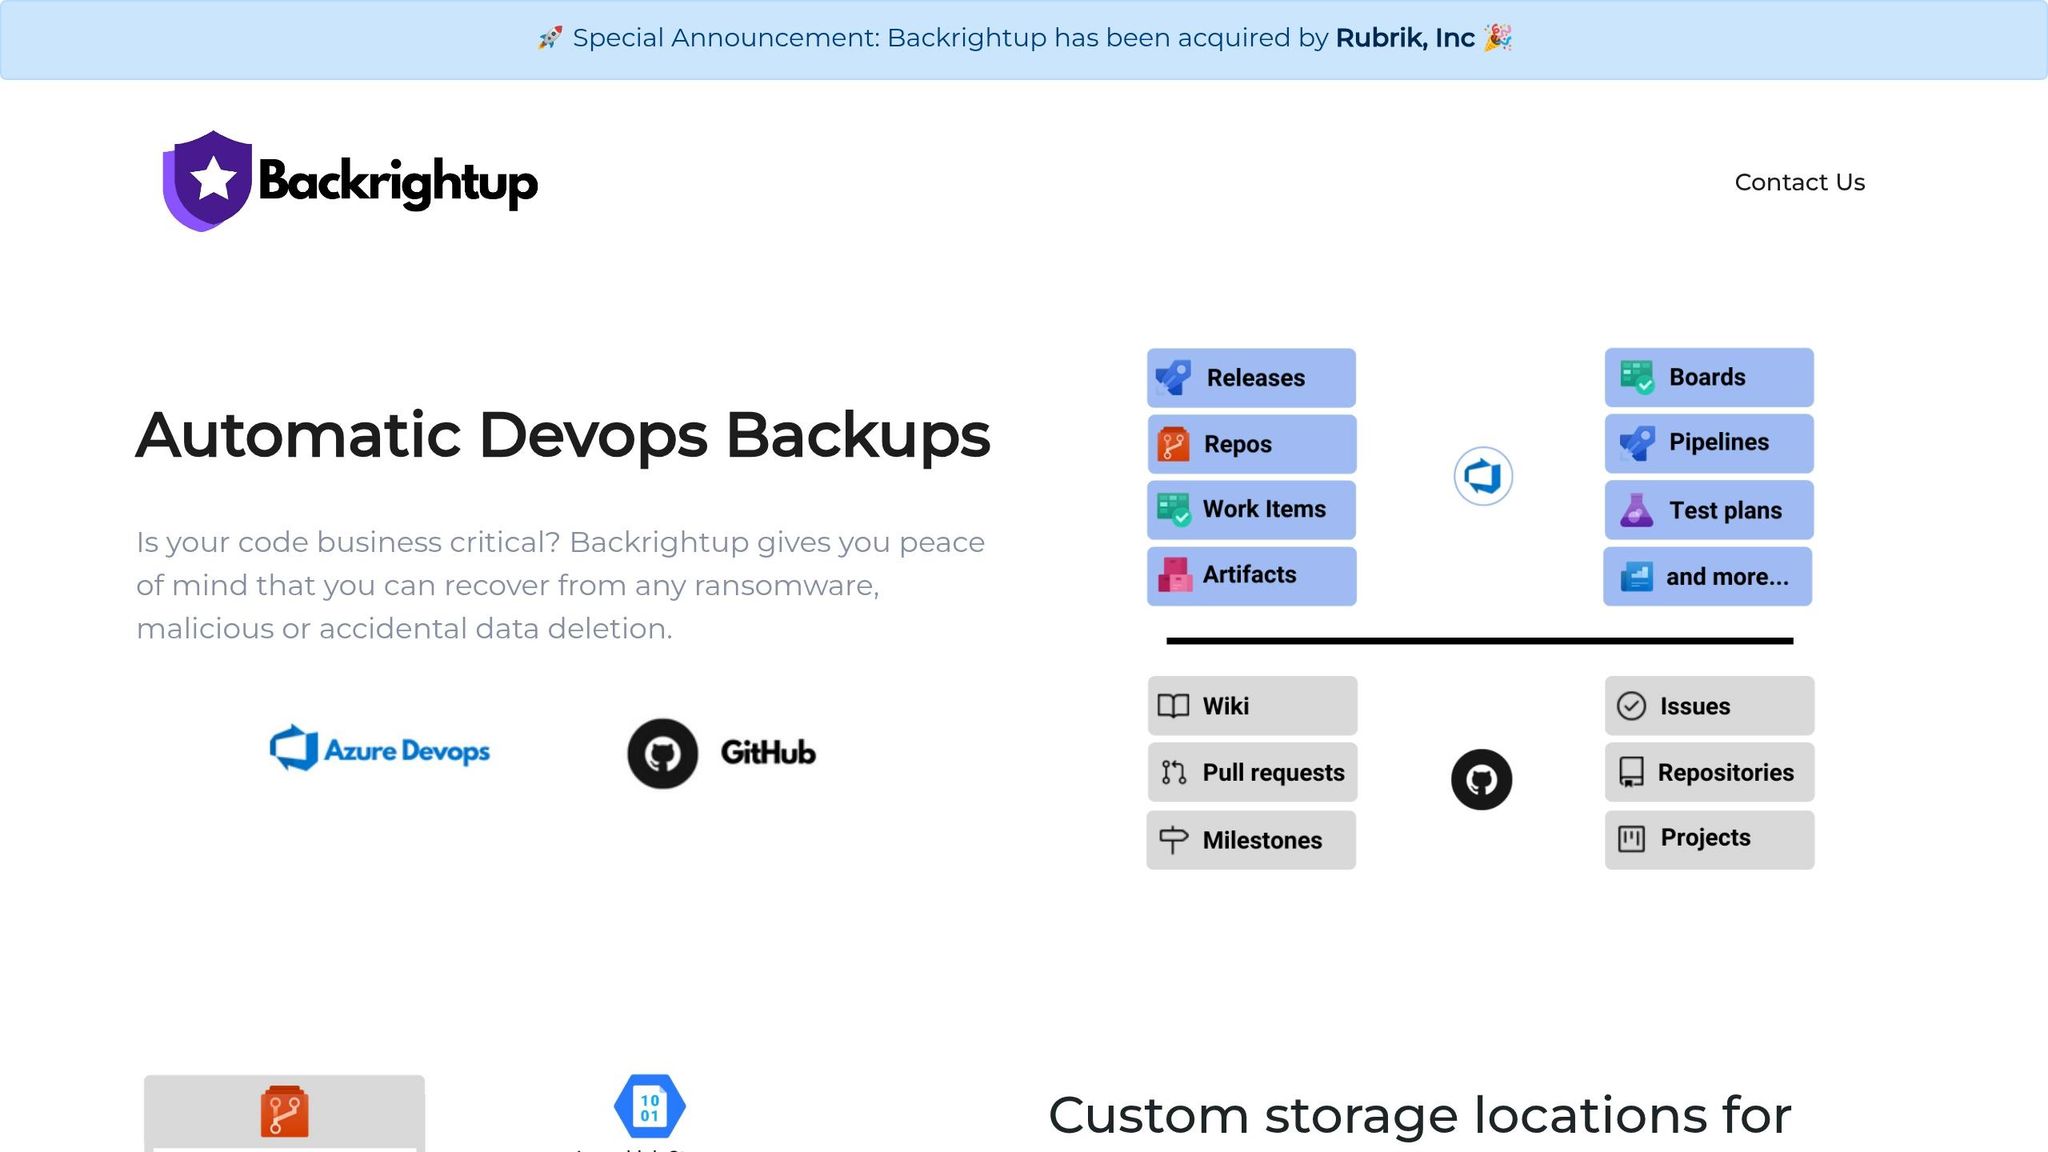Select the Pull requests tile
2048x1152 pixels.
pos(1251,772)
